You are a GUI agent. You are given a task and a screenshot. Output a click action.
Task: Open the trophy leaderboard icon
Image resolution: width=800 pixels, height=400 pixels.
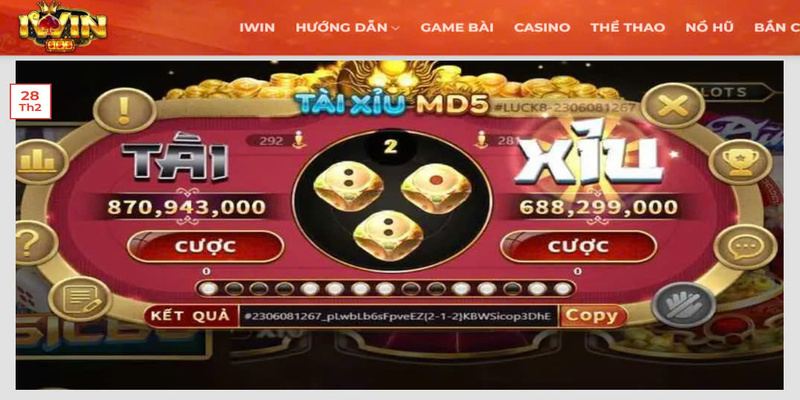tap(740, 162)
